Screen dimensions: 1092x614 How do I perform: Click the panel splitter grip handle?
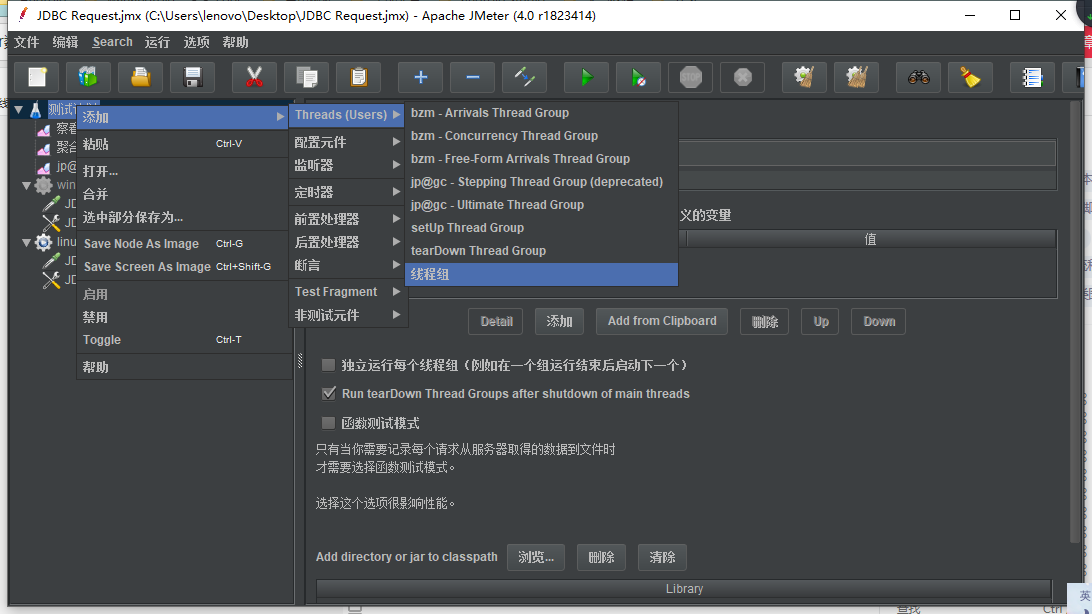(300, 360)
